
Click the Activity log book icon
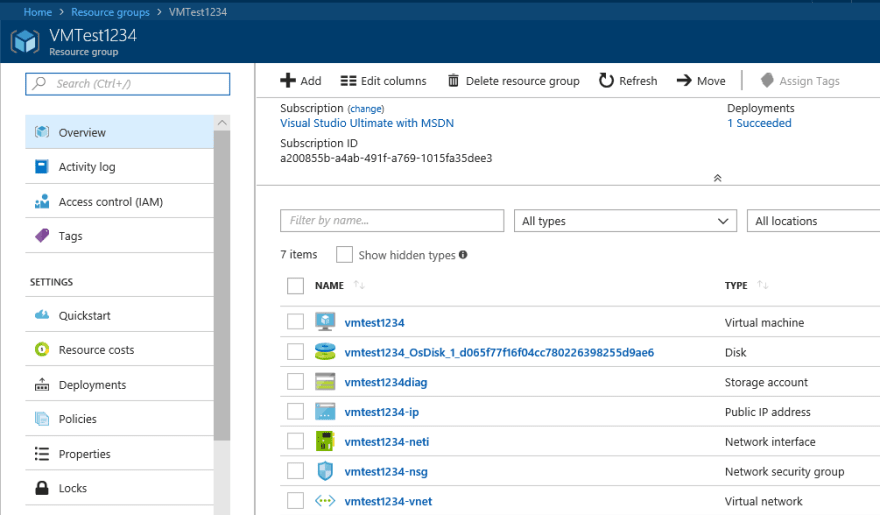click(42, 167)
